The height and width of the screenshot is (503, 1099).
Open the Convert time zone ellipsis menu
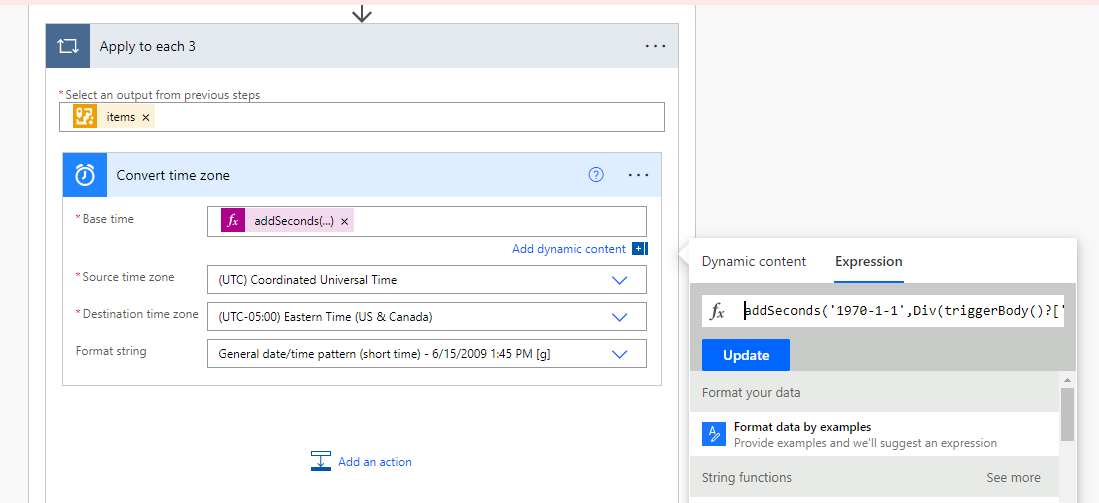639,175
